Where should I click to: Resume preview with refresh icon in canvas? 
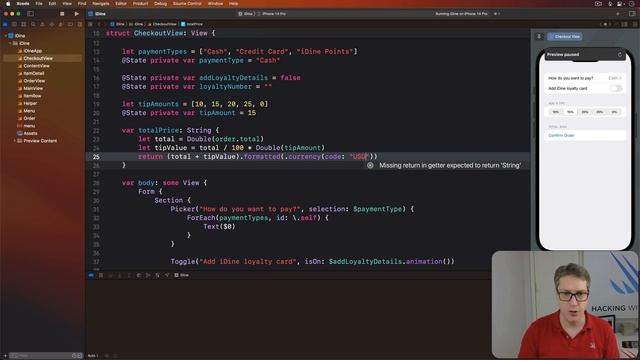point(620,54)
